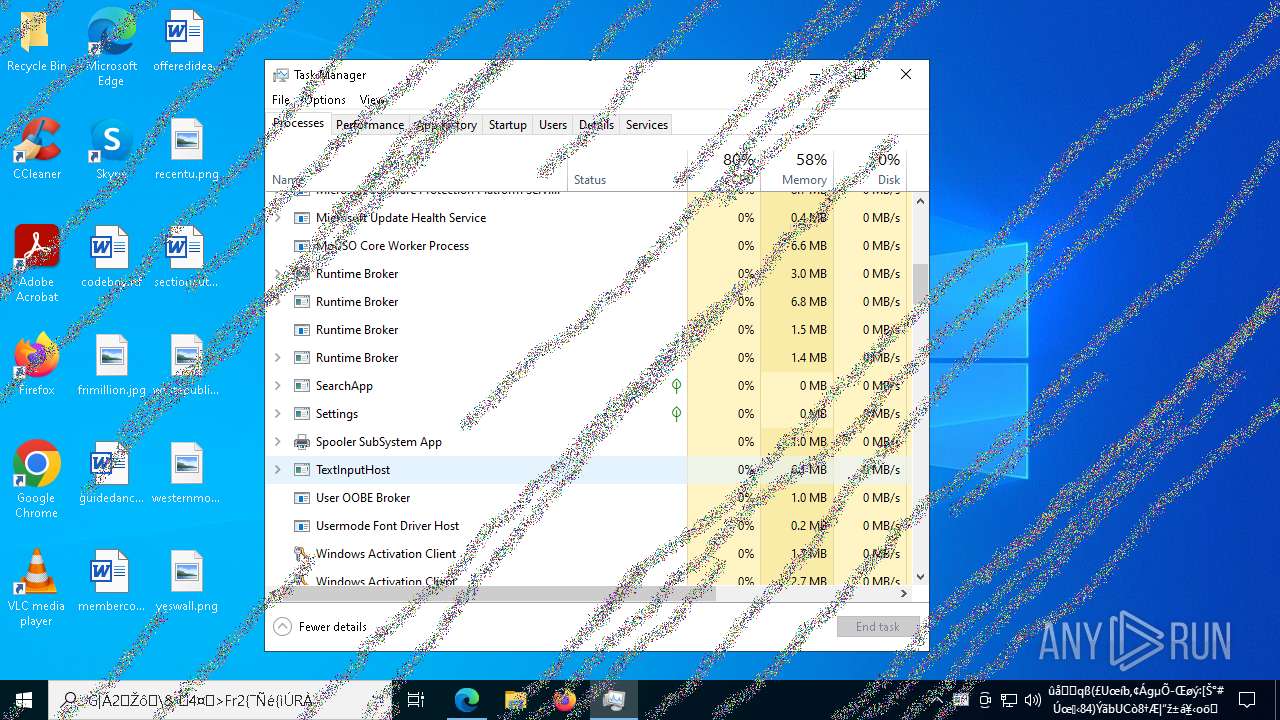Open the Windows Start menu
This screenshot has width=1280, height=720.
[x=24, y=700]
